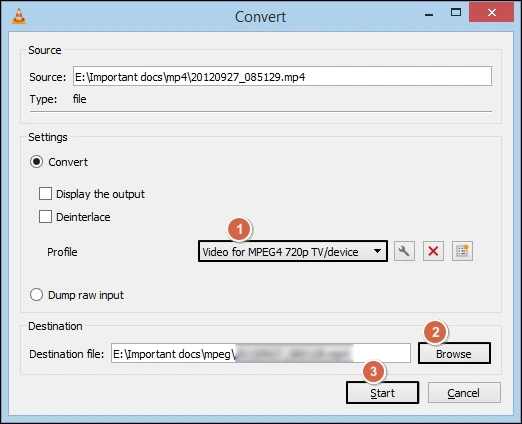Image resolution: width=522 pixels, height=424 pixels.
Task: Click the Source path field
Action: [x=282, y=76]
